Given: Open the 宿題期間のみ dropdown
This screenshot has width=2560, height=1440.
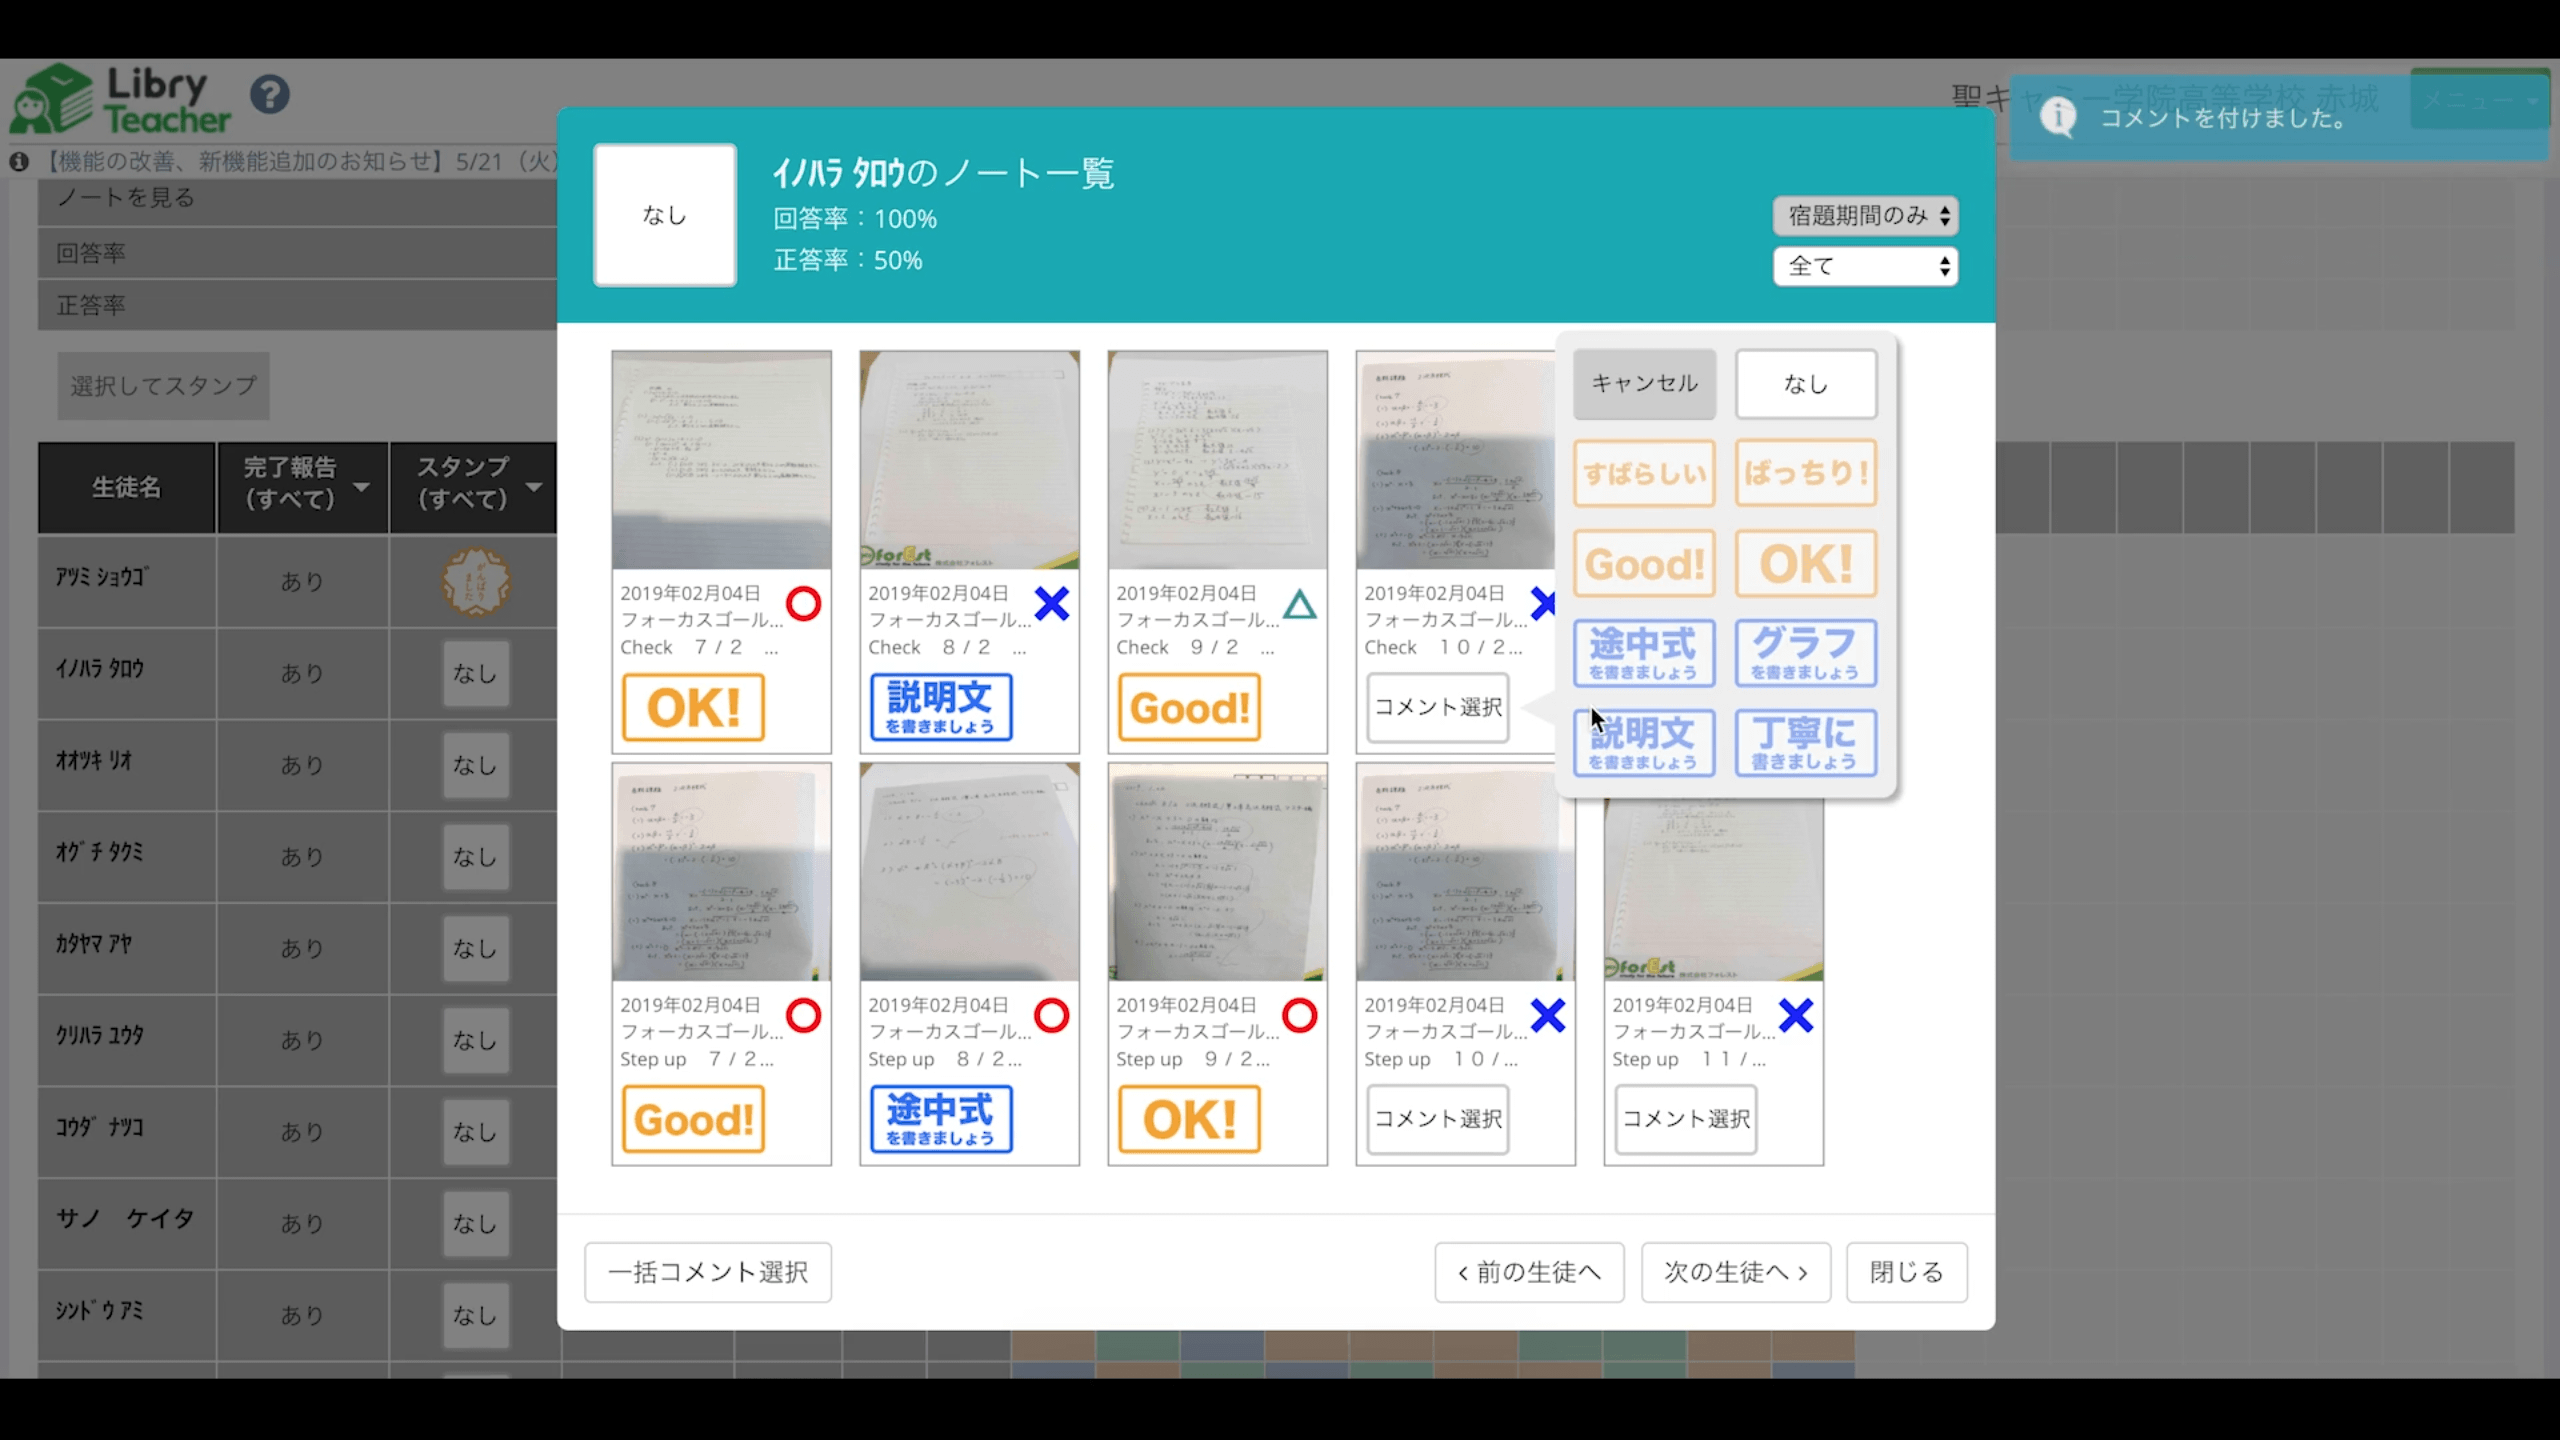Looking at the screenshot, I should pos(1865,215).
